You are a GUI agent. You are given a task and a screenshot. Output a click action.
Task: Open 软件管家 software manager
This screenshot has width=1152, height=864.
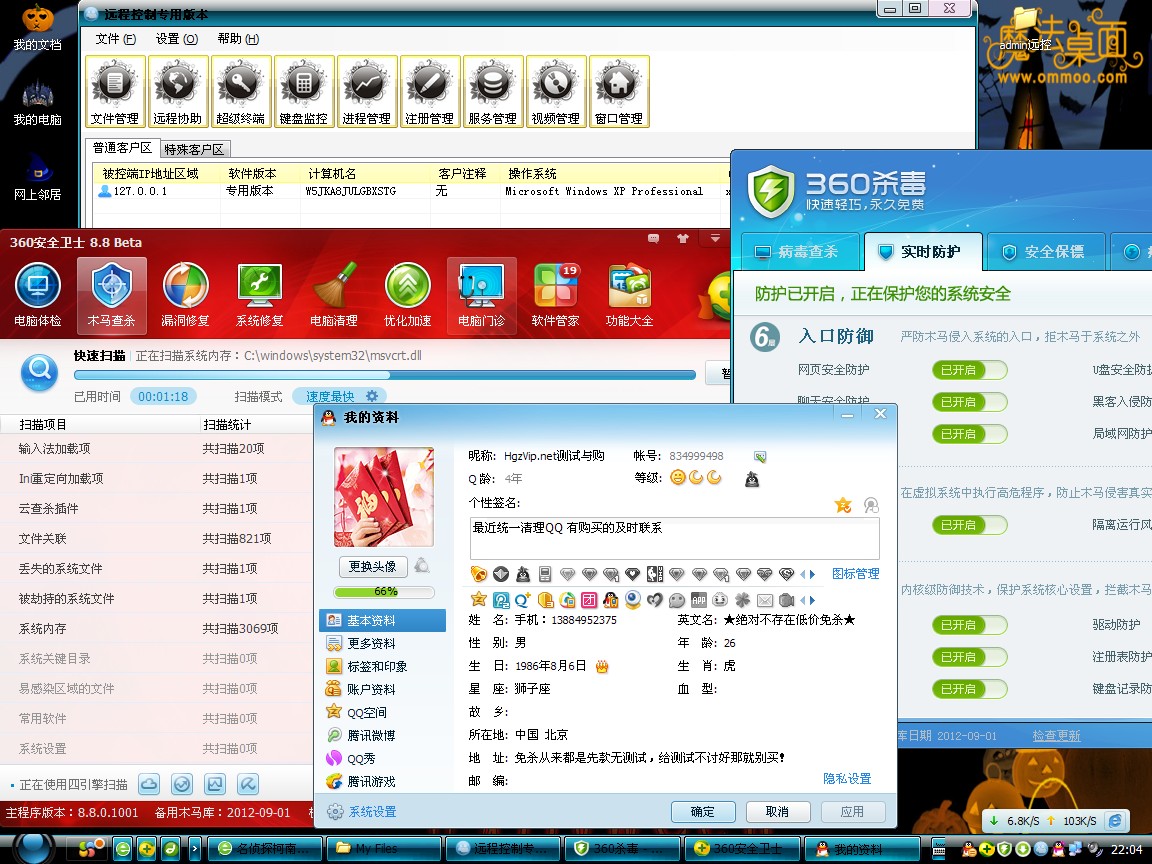[555, 295]
